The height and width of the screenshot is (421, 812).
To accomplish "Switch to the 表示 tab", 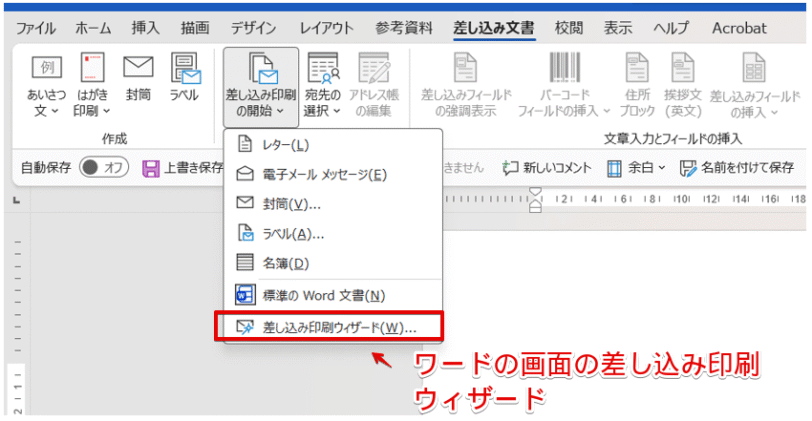I will pos(618,28).
